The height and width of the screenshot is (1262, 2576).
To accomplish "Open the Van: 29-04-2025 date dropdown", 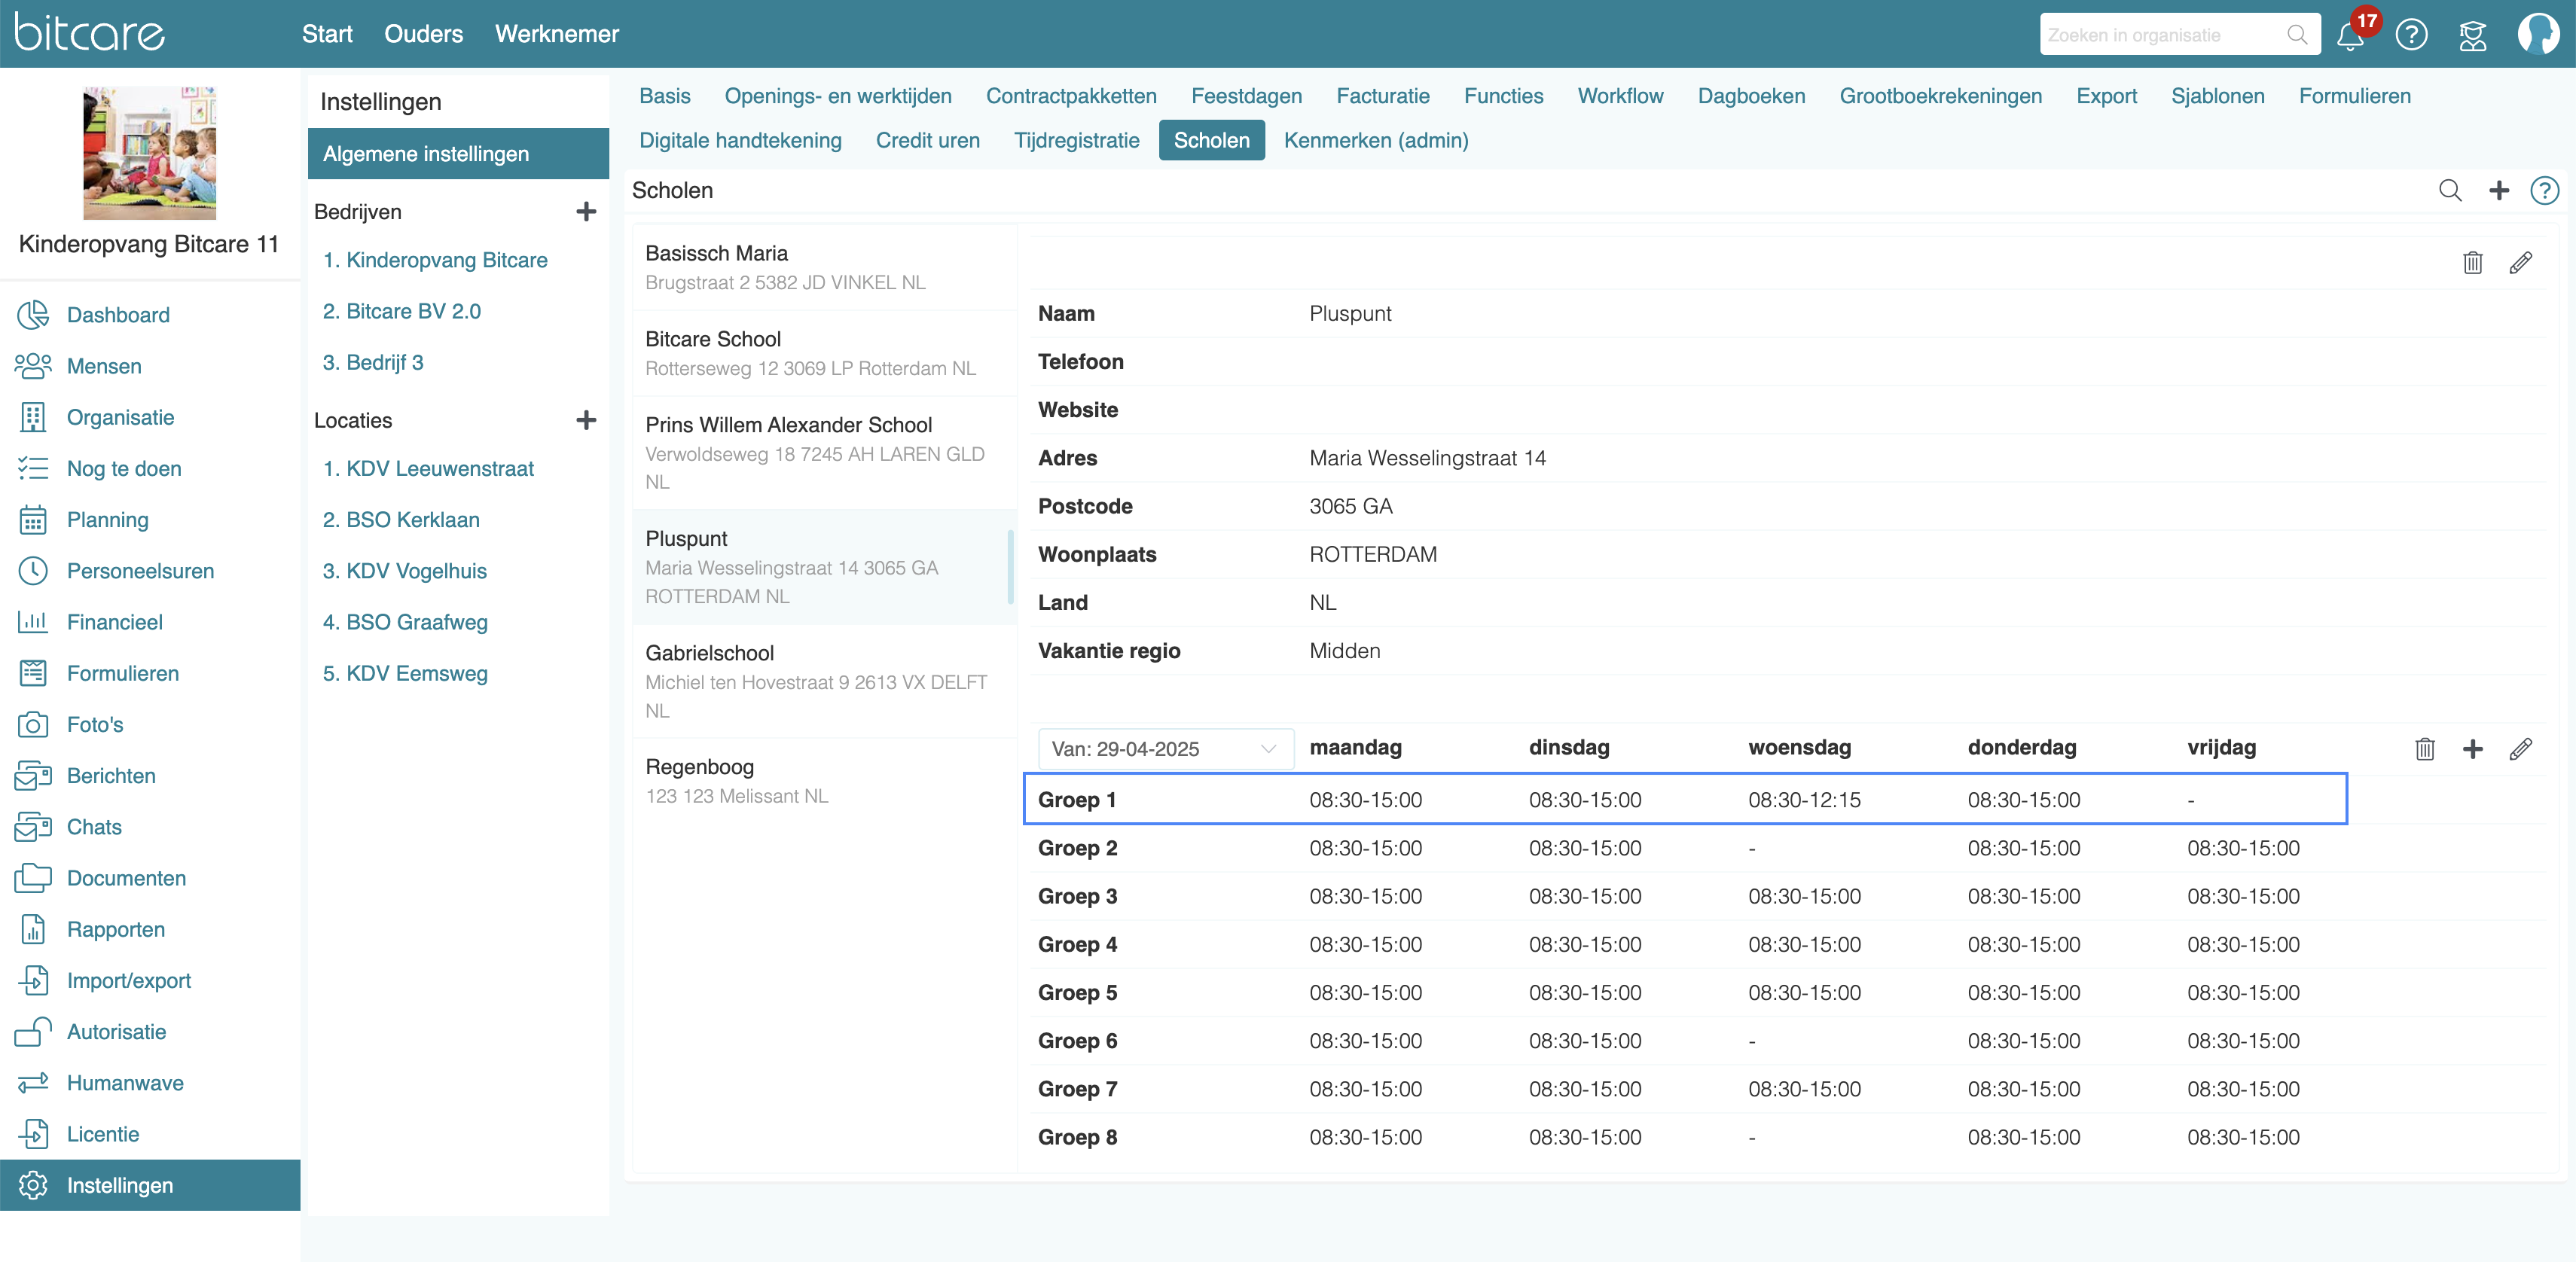I will coord(1166,748).
